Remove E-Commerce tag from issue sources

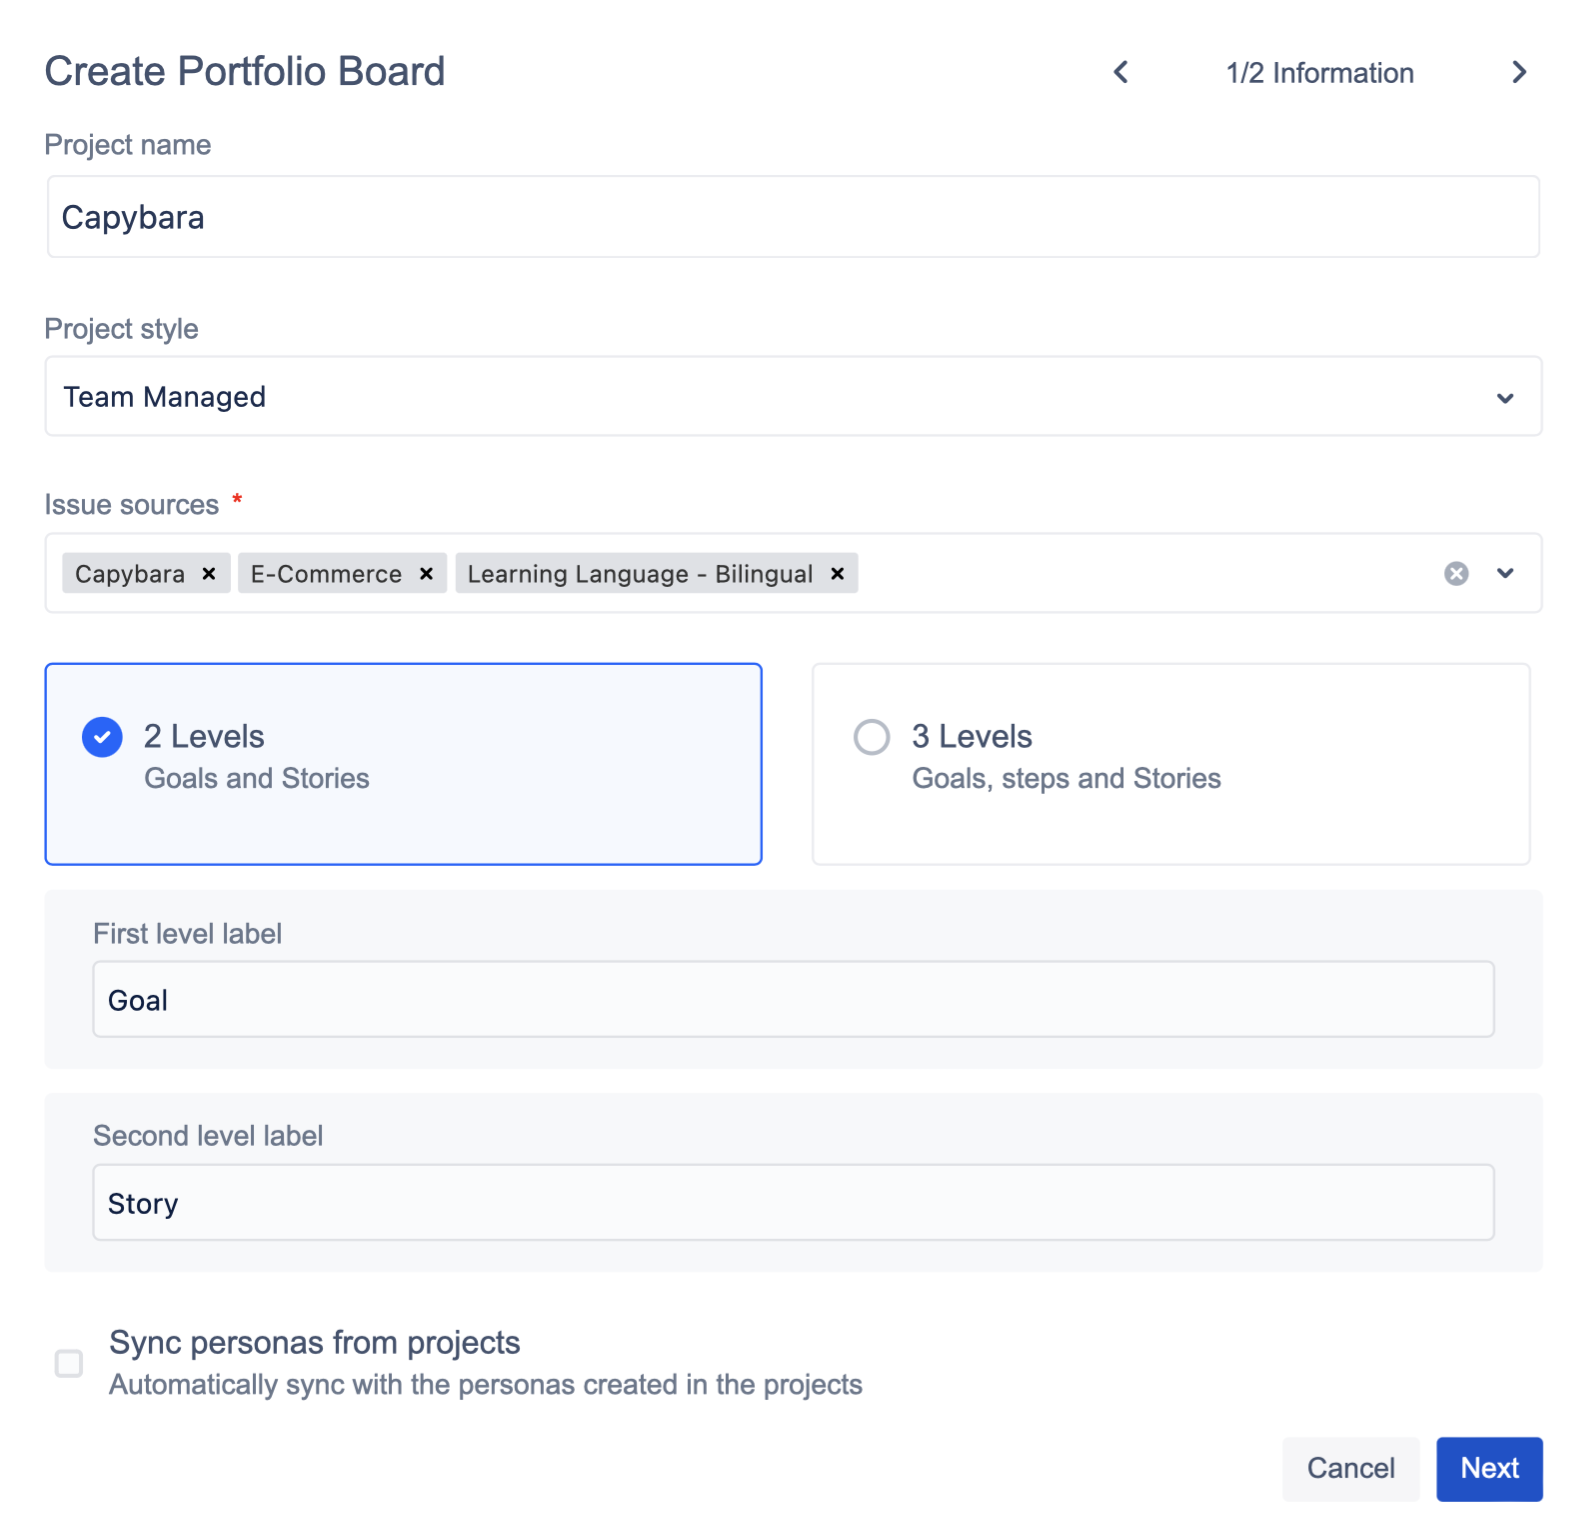click(x=426, y=574)
